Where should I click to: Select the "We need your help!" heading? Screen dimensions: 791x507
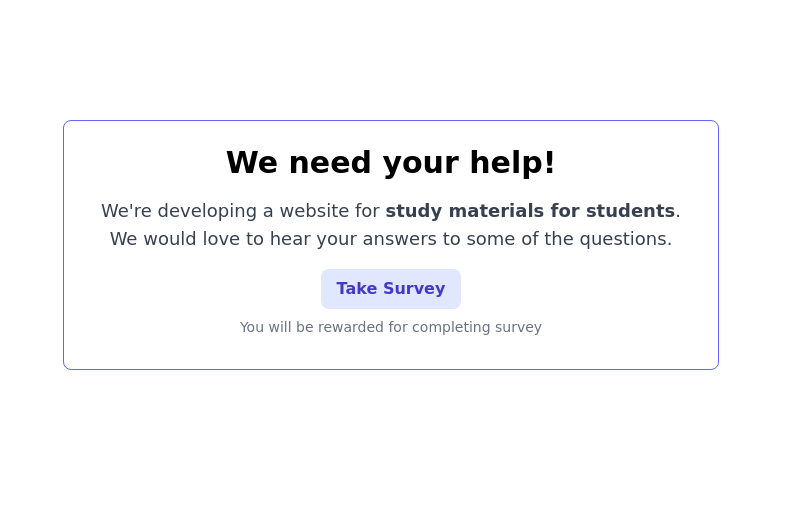pos(390,162)
